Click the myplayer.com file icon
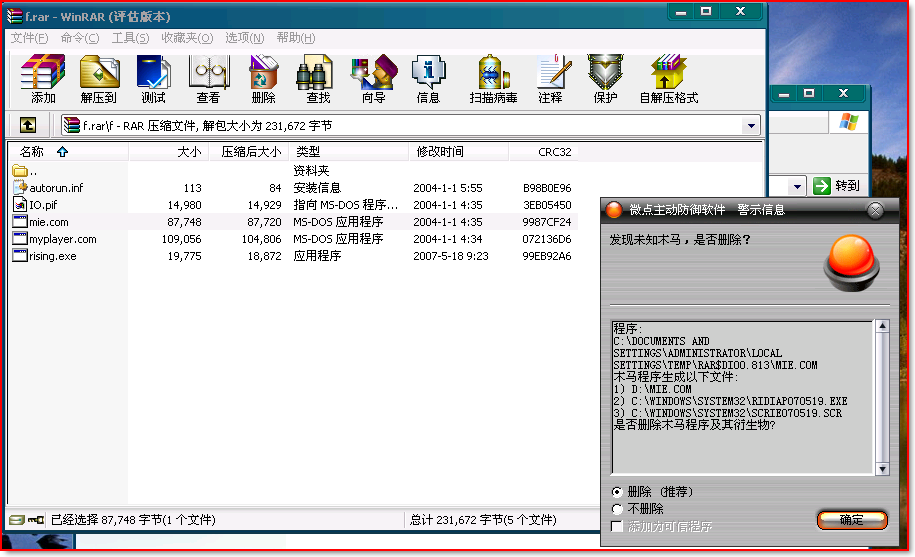 [x=20, y=239]
